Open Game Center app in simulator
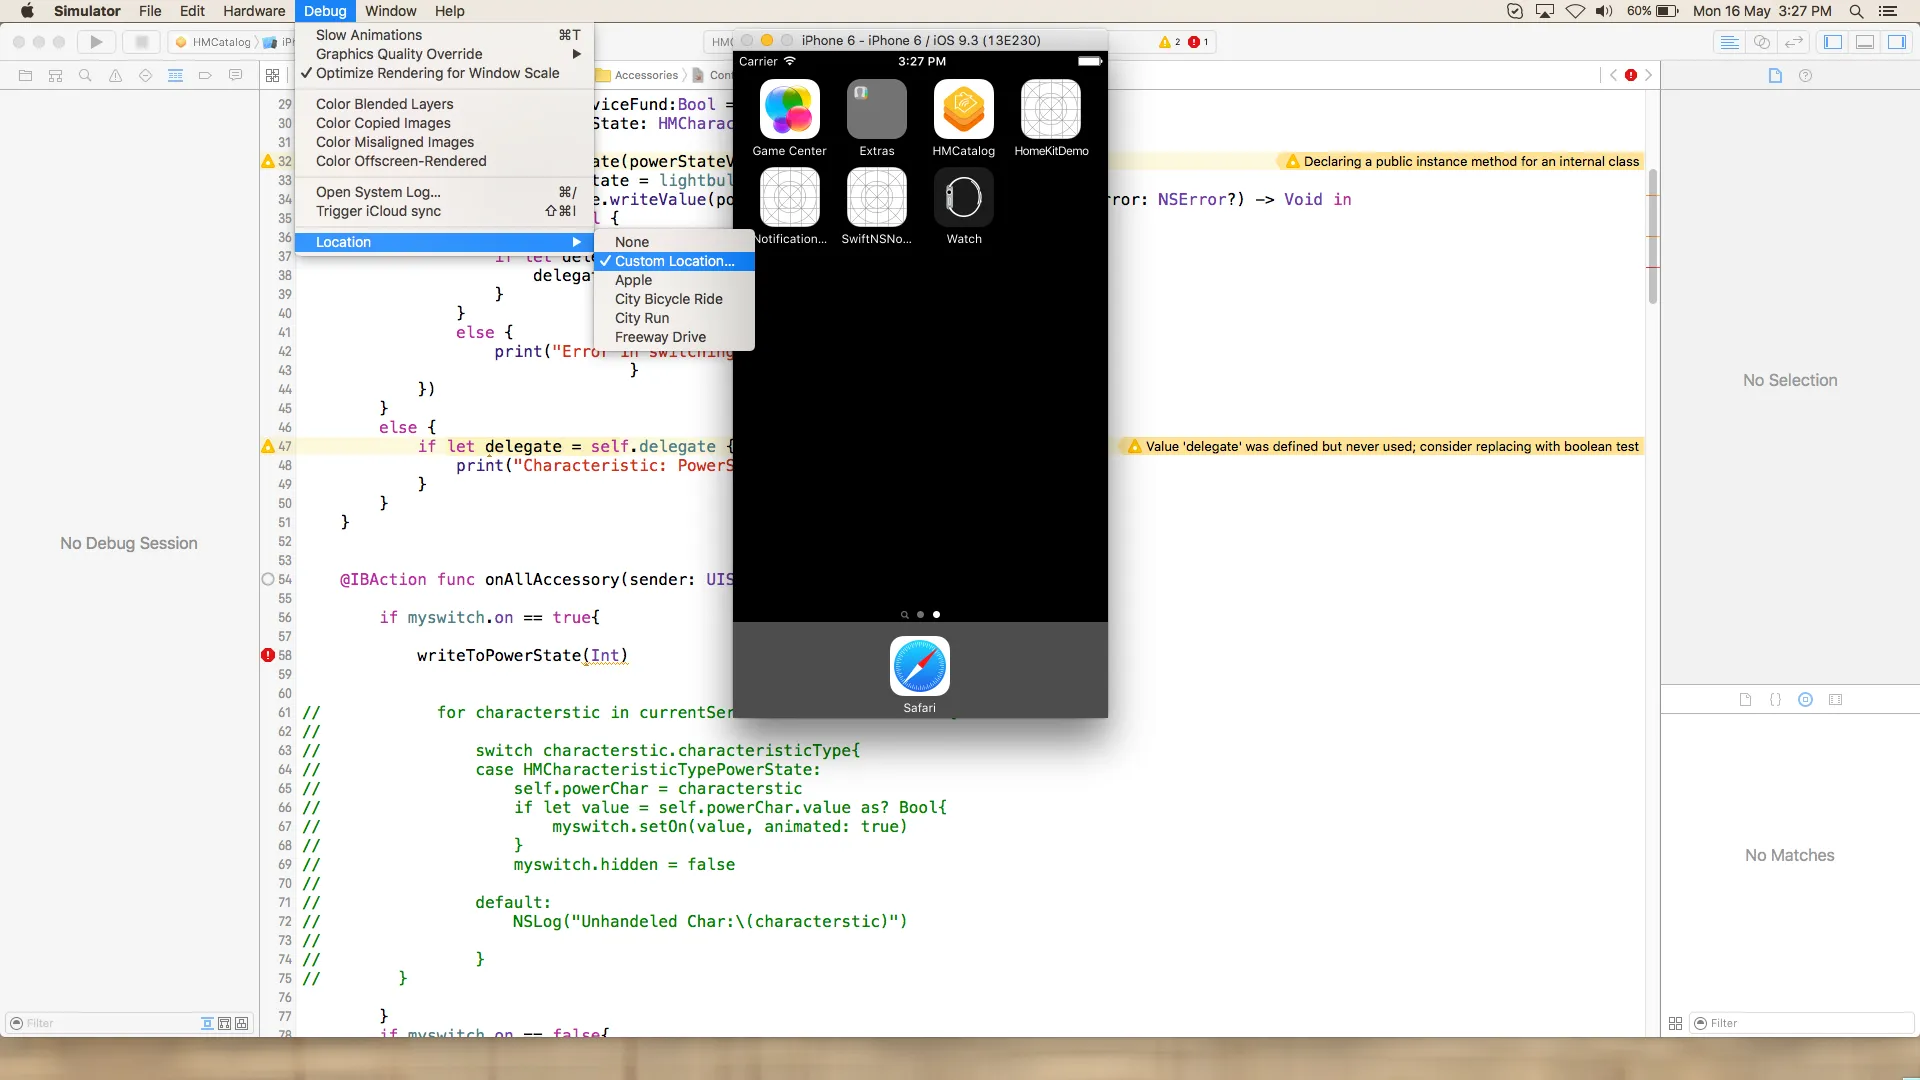The height and width of the screenshot is (1080, 1920). [789, 110]
